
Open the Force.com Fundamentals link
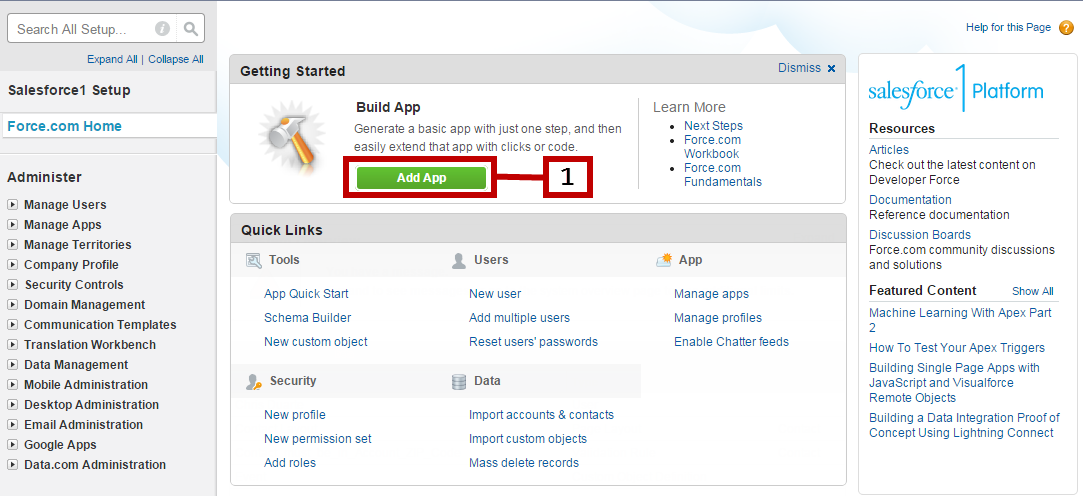pos(722,175)
